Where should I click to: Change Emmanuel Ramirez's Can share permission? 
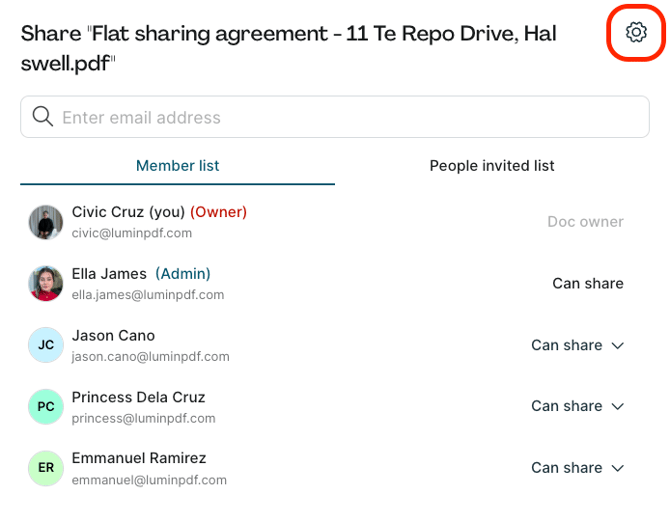577,467
